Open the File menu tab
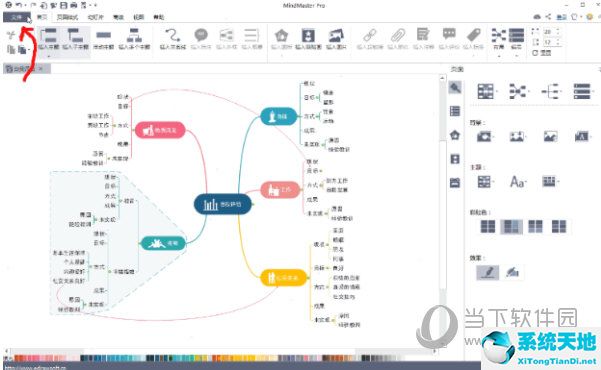601x370 pixels. (x=17, y=17)
